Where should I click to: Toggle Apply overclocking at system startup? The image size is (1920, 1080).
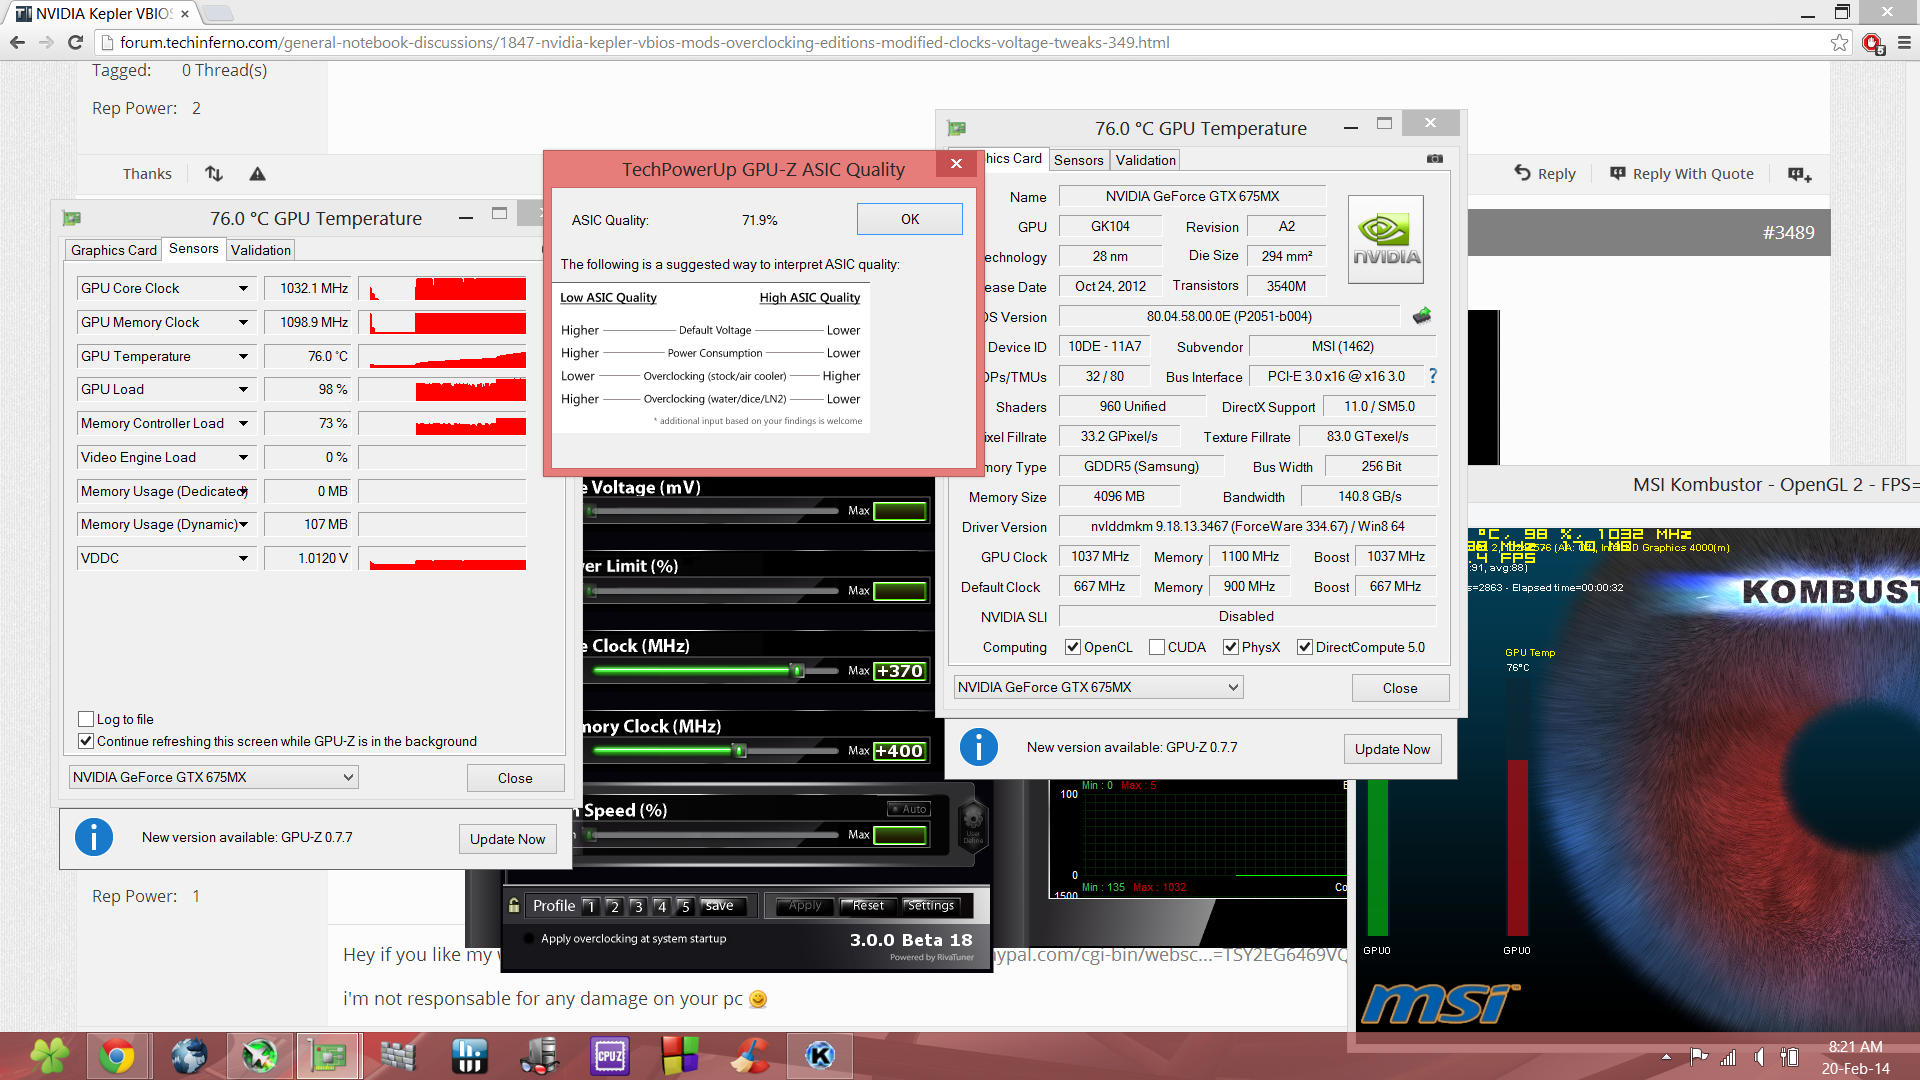click(x=529, y=938)
